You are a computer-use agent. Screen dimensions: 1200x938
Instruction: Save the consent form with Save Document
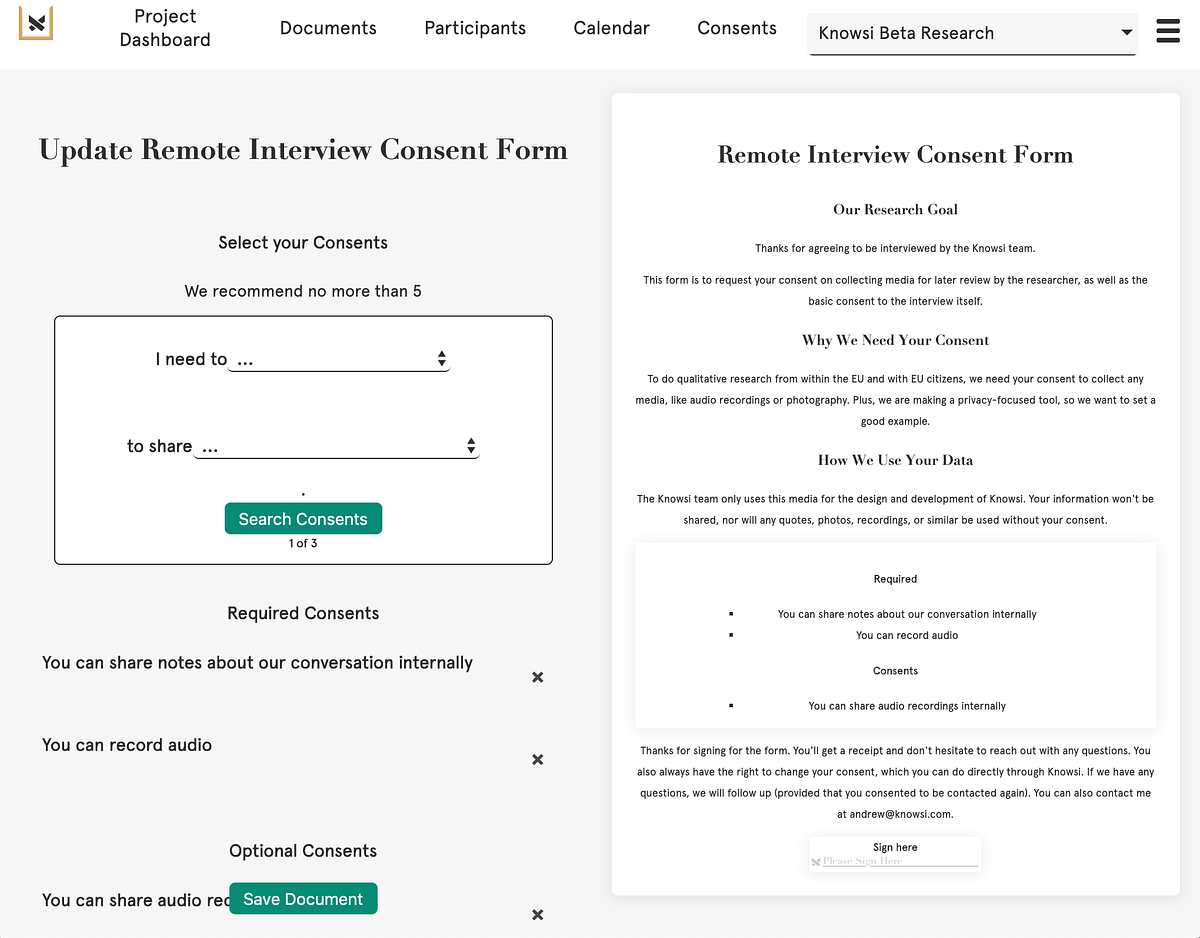(303, 898)
